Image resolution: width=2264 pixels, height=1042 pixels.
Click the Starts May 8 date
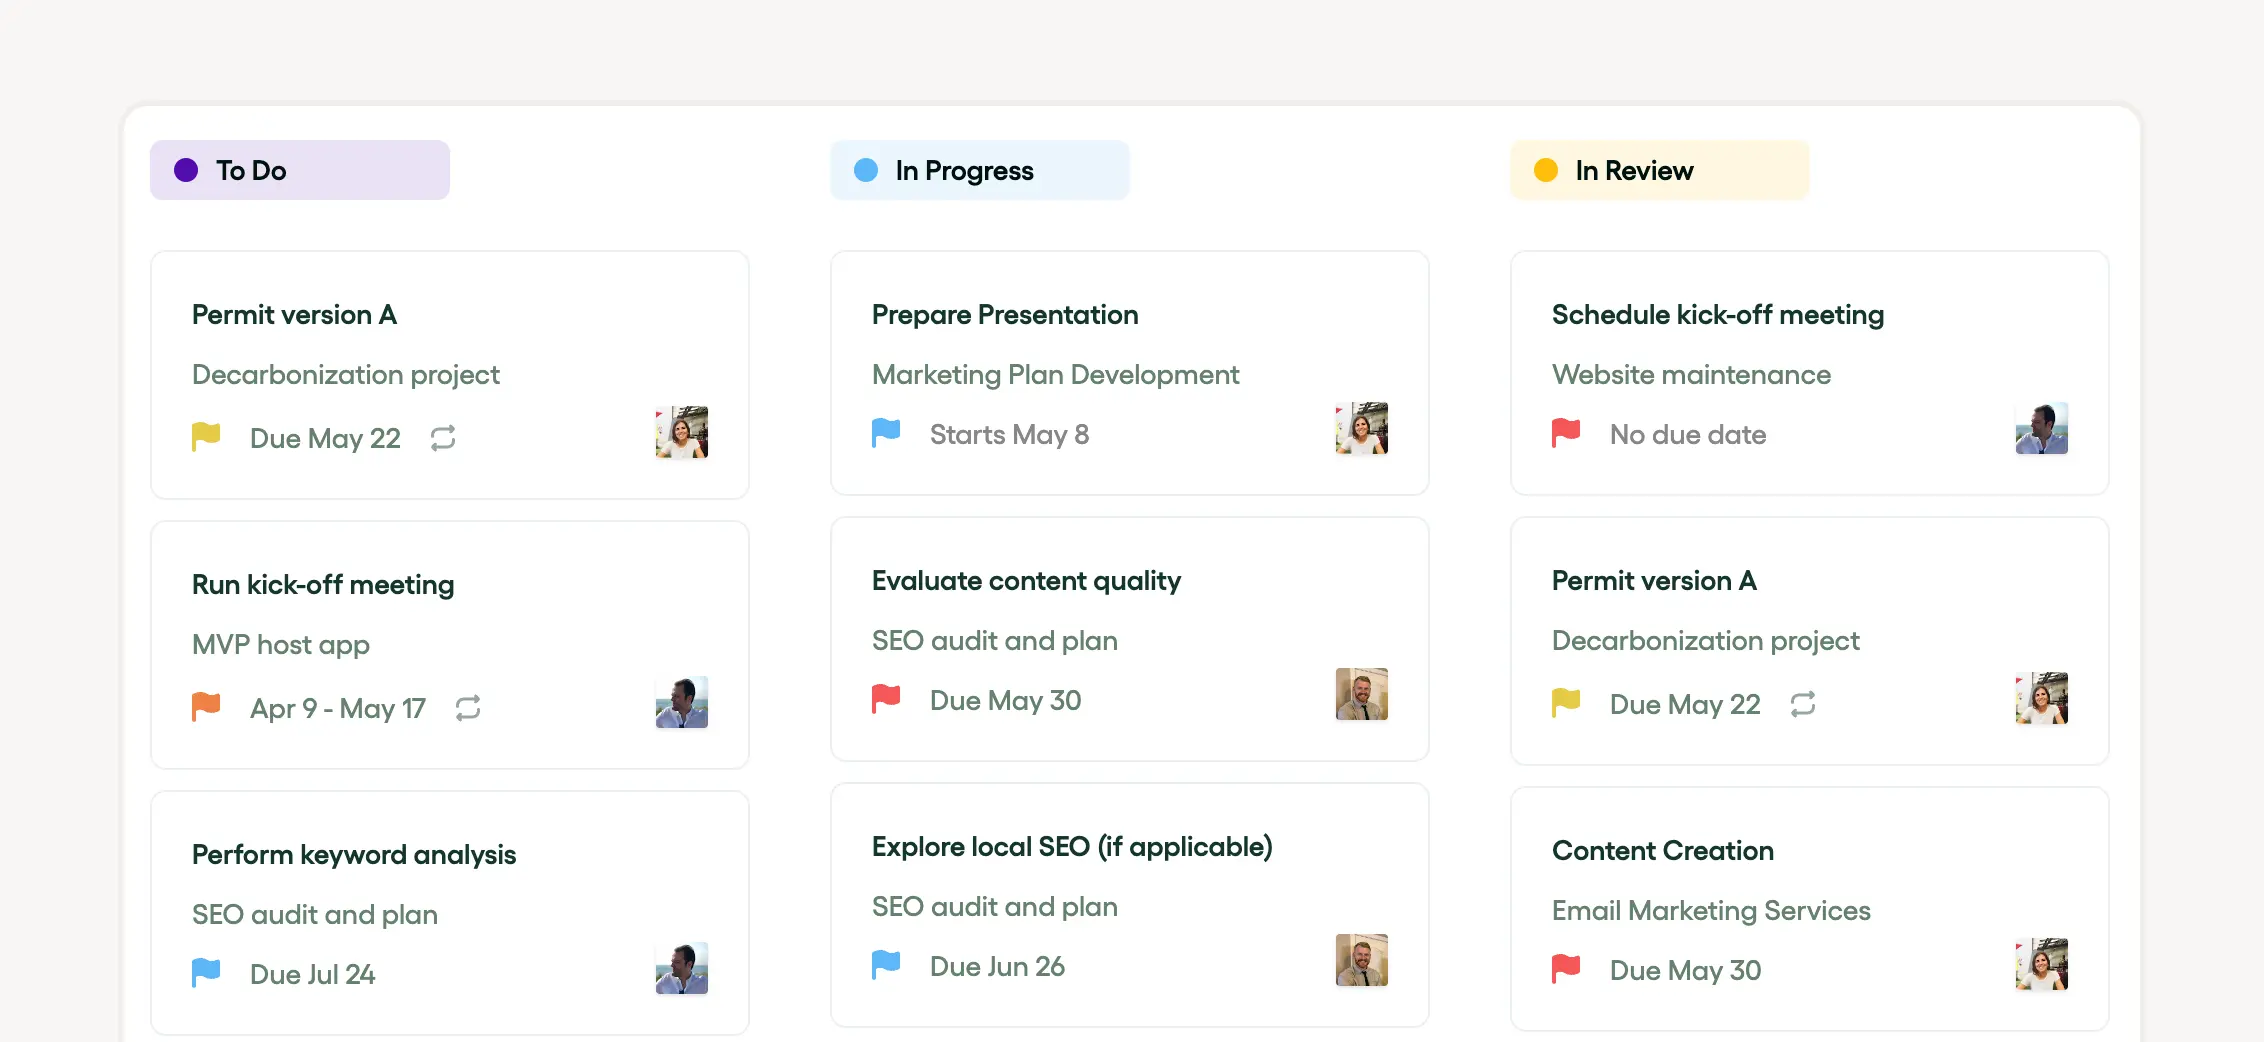1009,435
